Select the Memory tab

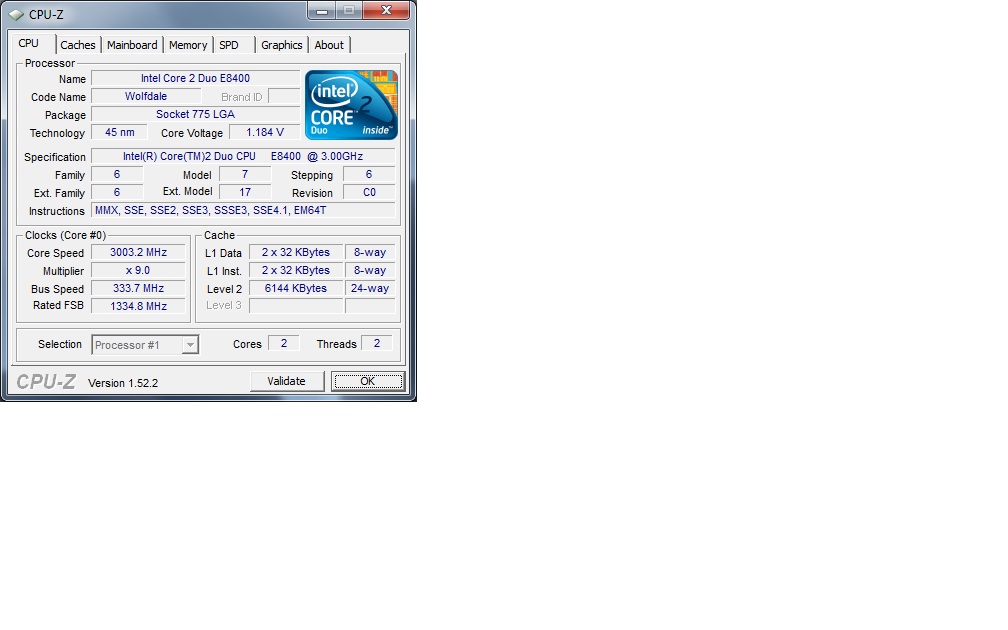point(188,45)
